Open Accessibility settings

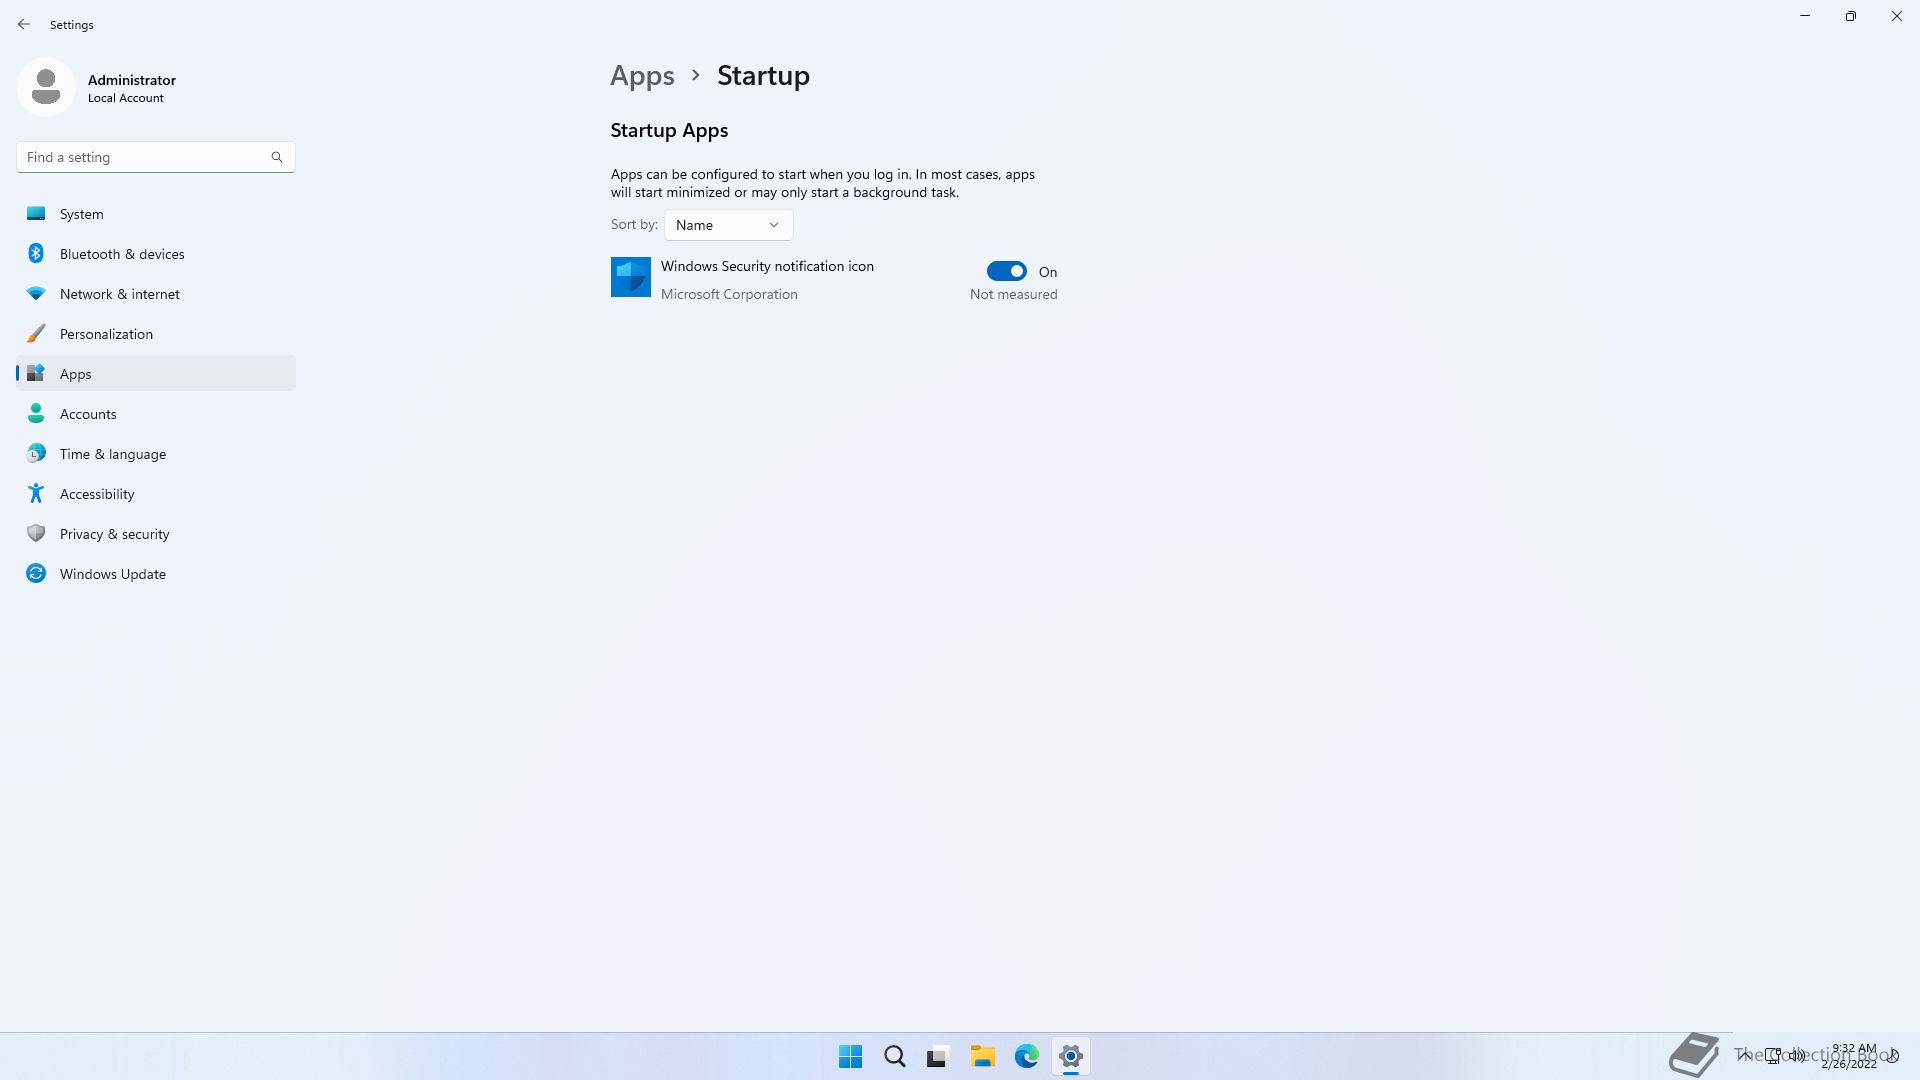click(x=97, y=494)
